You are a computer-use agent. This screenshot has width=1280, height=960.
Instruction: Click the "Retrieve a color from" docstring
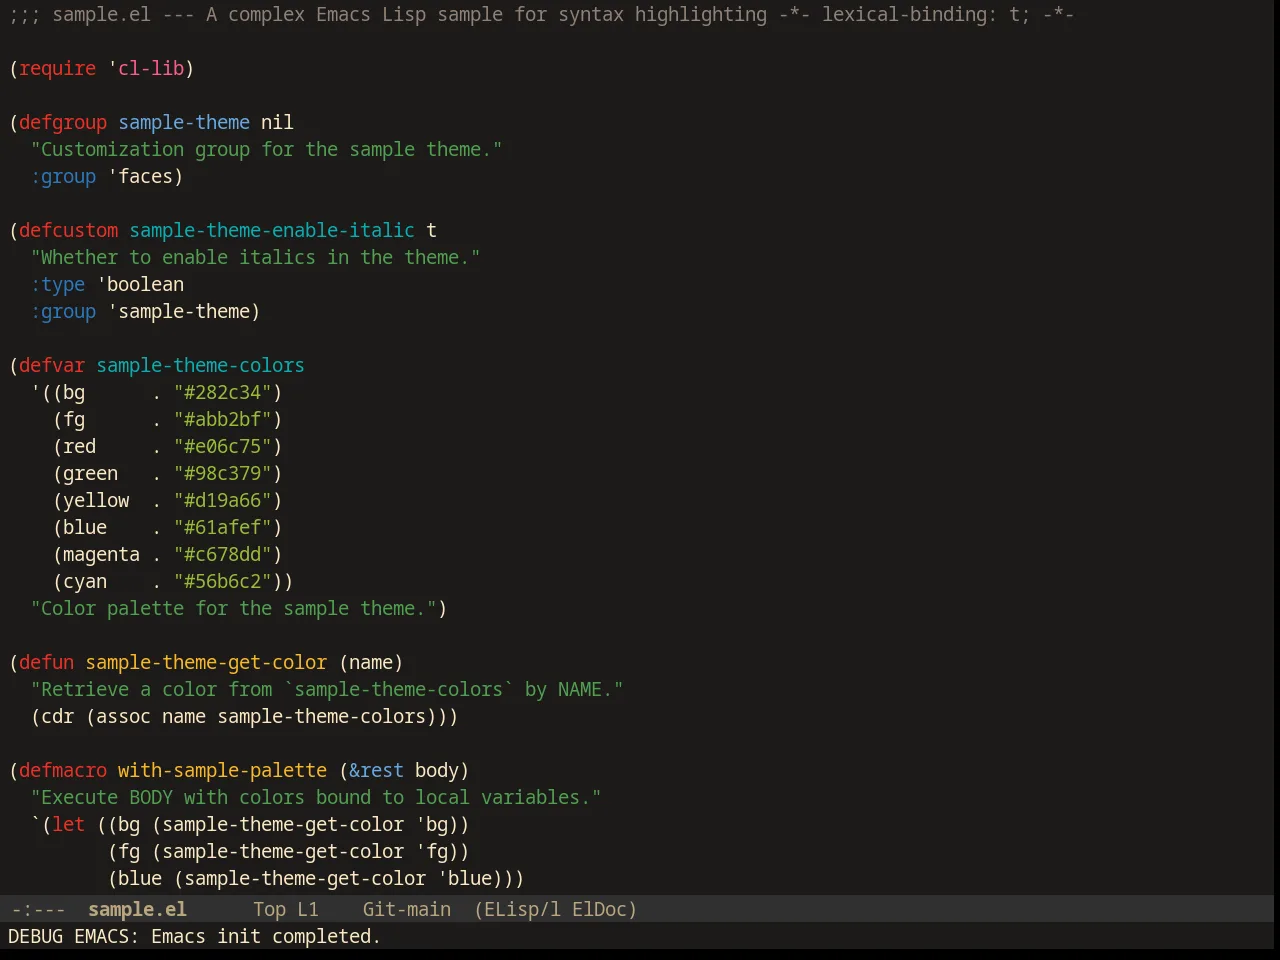(x=327, y=689)
